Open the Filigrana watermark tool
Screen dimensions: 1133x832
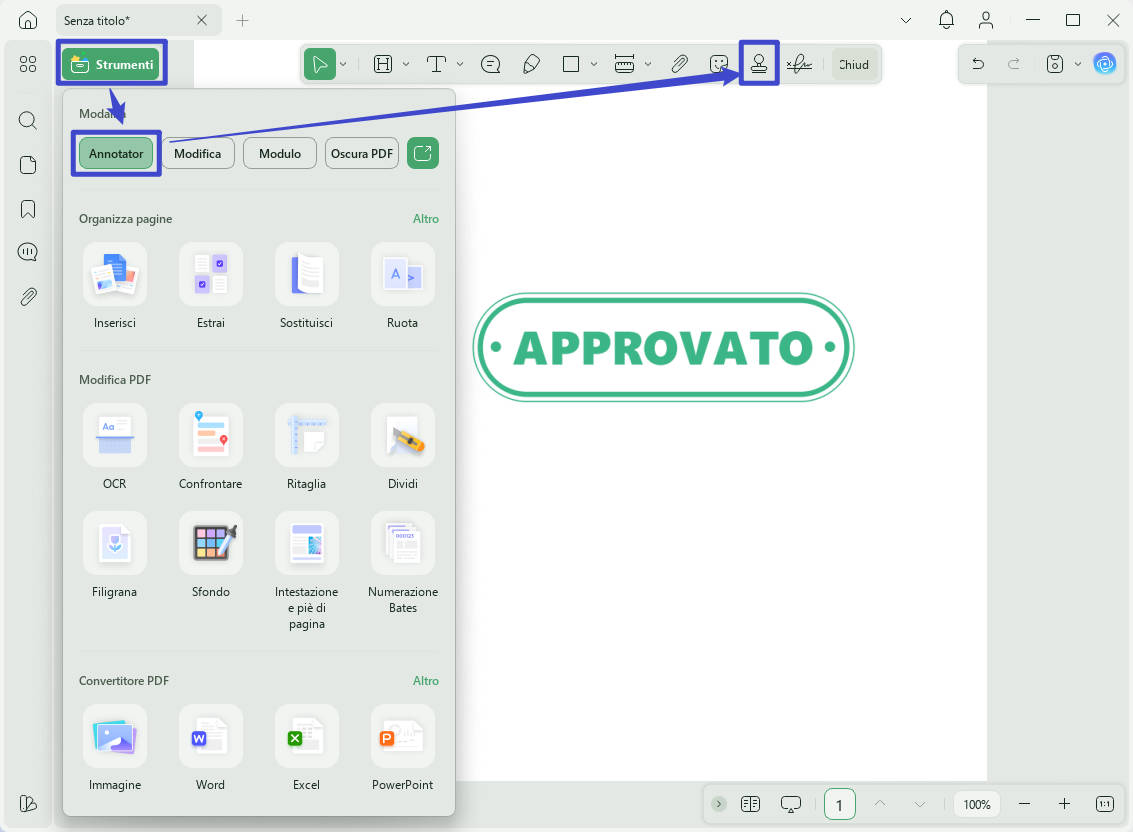point(115,555)
